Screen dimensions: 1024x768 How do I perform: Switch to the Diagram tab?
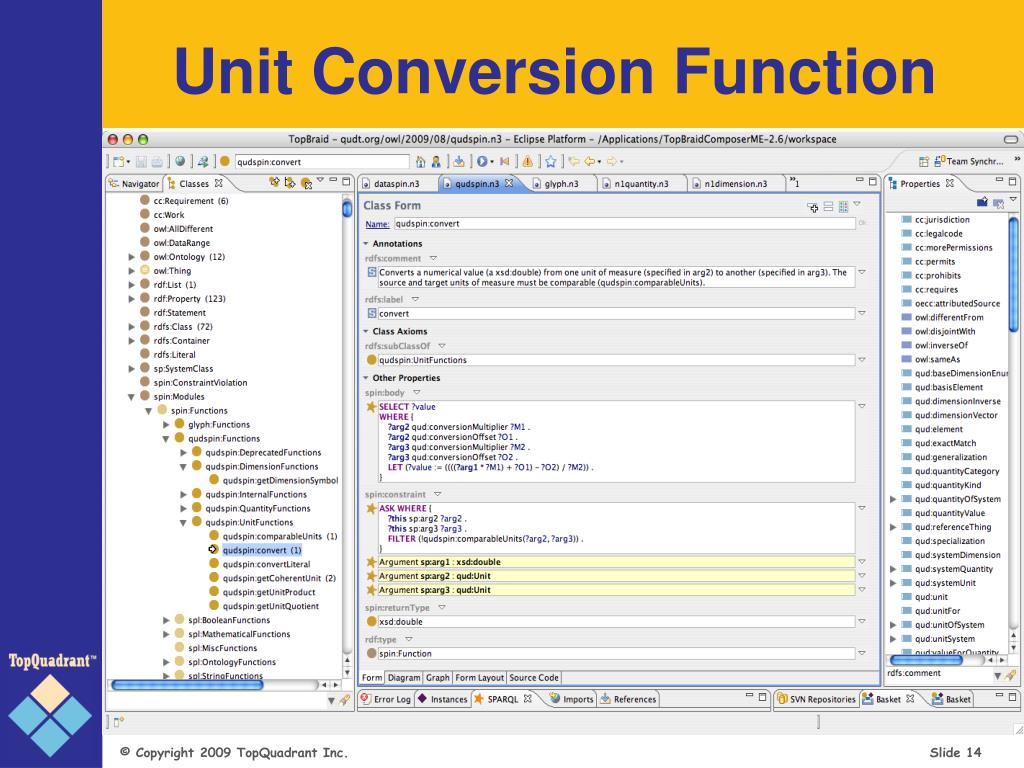(404, 678)
